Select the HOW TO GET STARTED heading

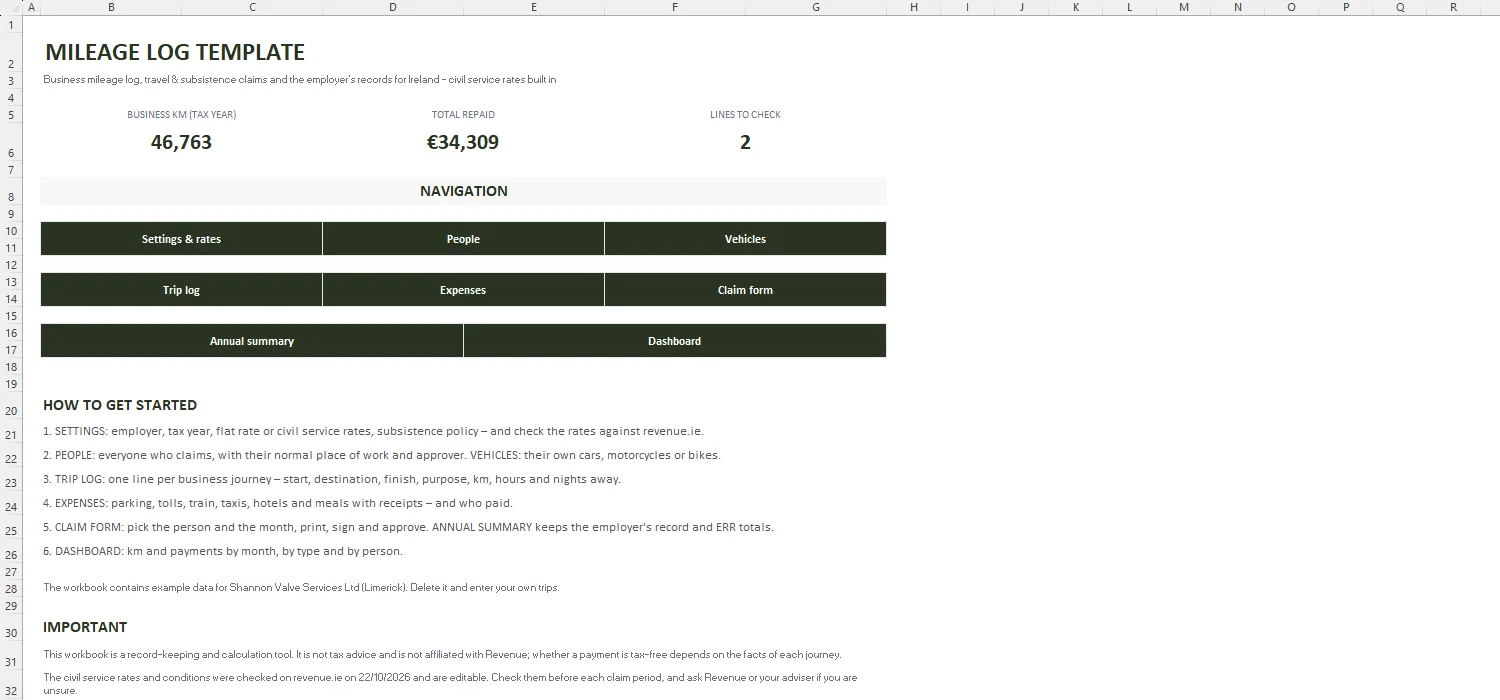(120, 405)
